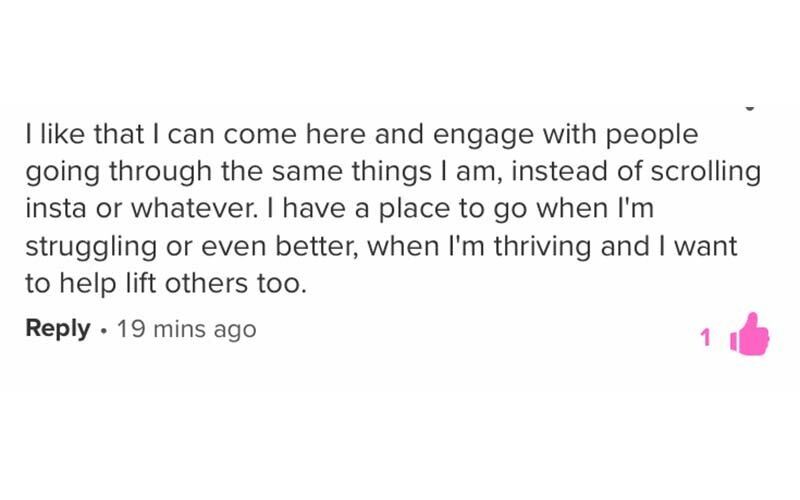Image resolution: width=800 pixels, height=500 pixels.
Task: Click the "19 mins ago" timestamp
Action: click(x=186, y=329)
